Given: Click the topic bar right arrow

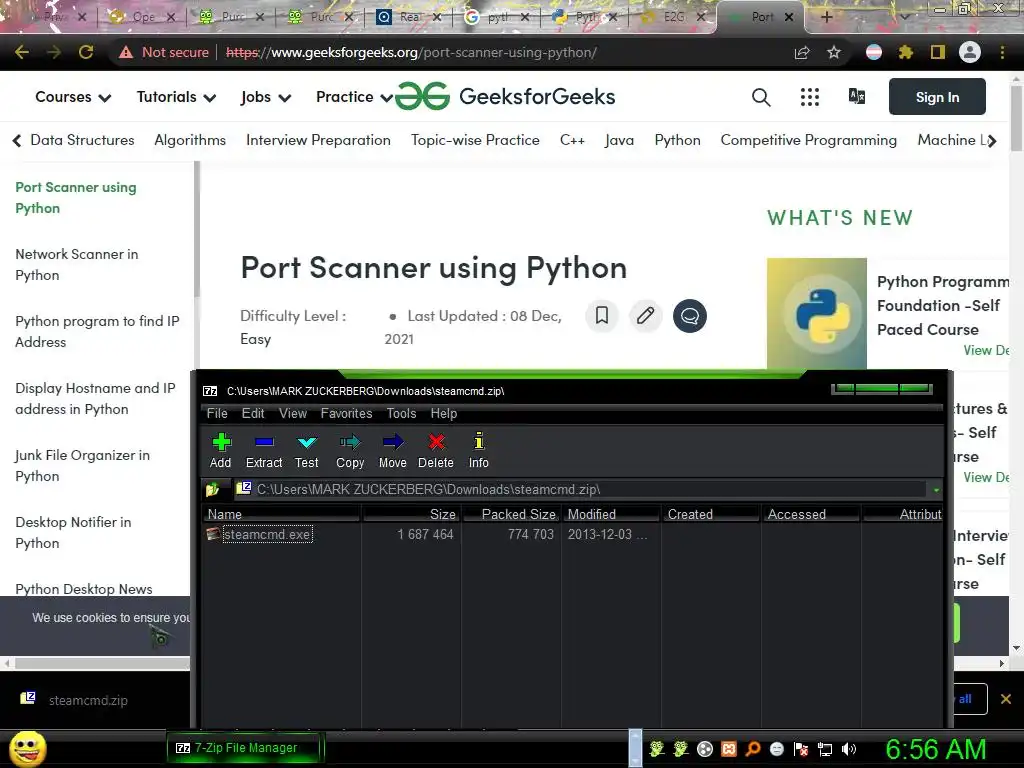Looking at the screenshot, I should tap(993, 140).
